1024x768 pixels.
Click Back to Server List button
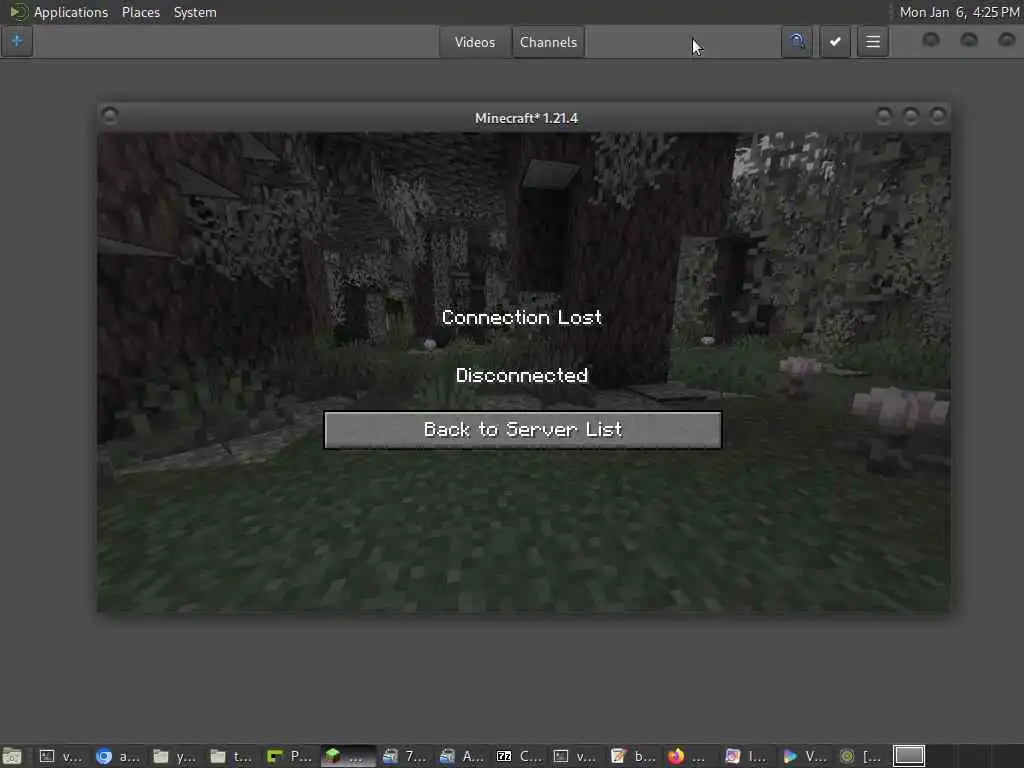[x=522, y=430]
